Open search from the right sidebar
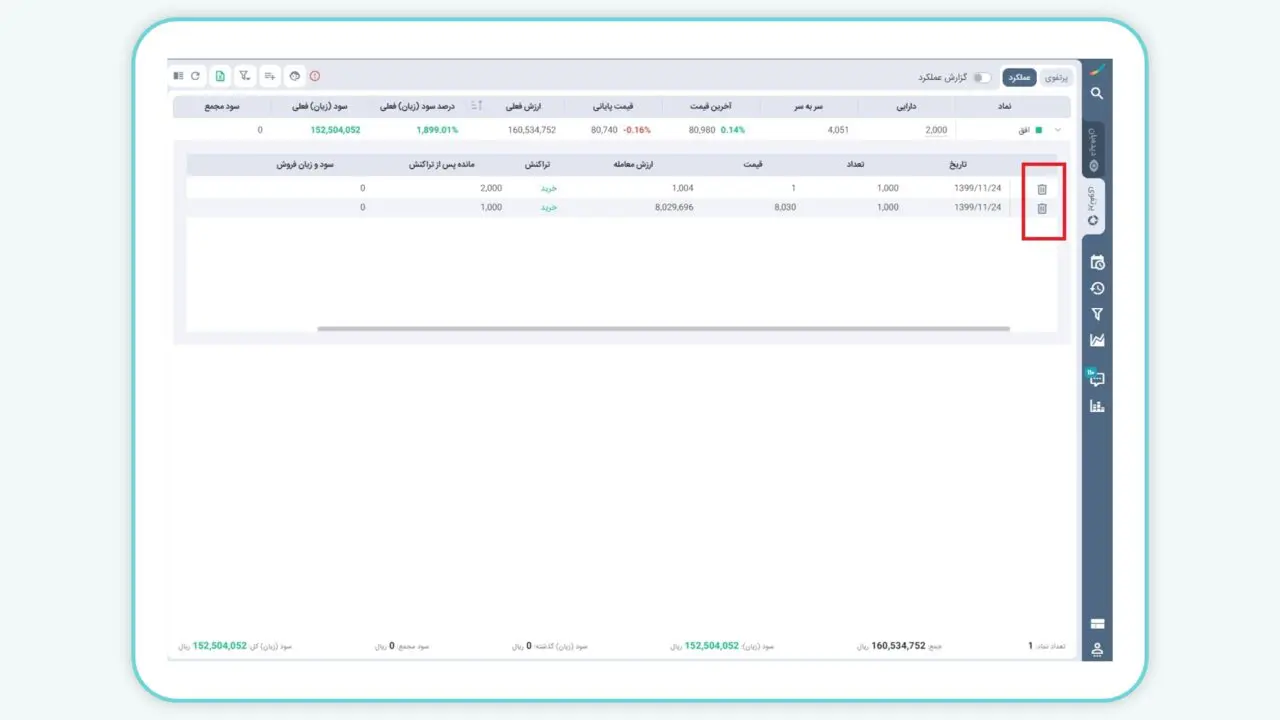1280x720 pixels. click(x=1097, y=94)
